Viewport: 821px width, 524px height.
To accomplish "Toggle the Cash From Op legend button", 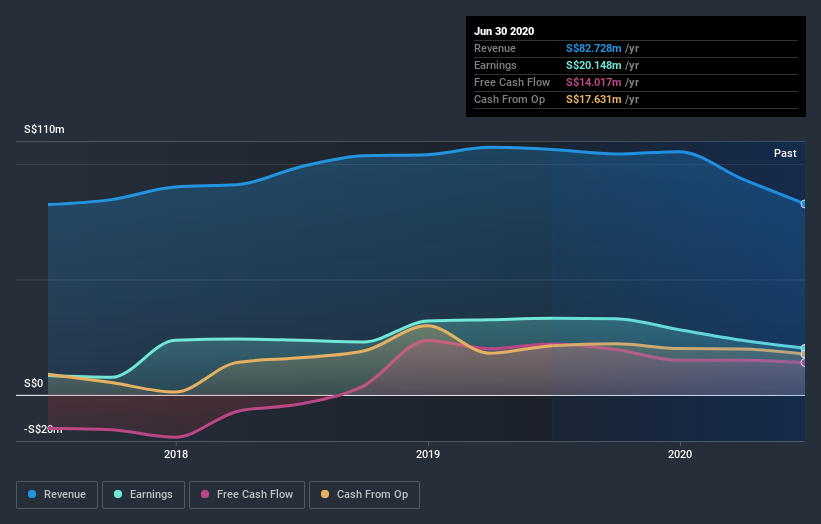I will [x=364, y=495].
